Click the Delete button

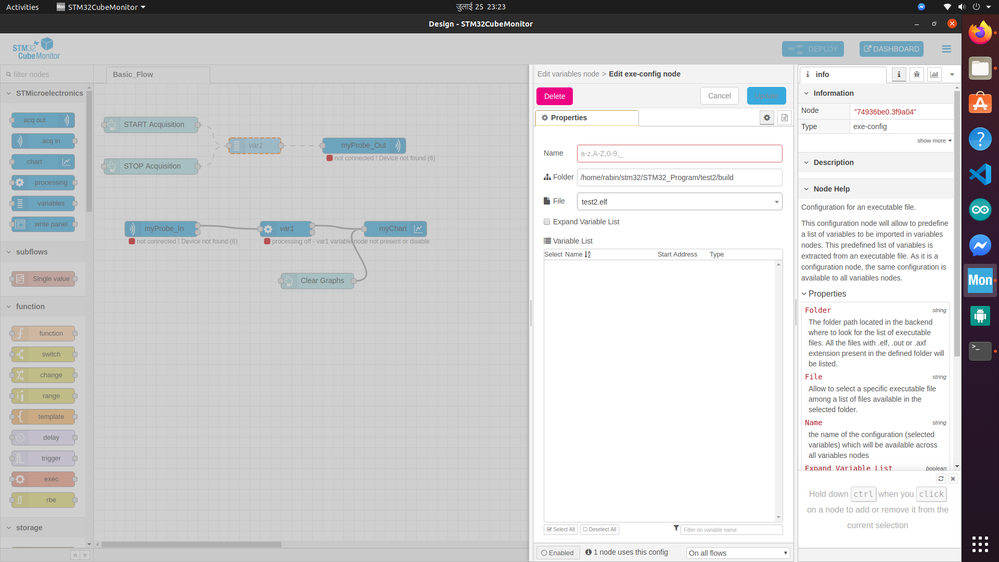pyautogui.click(x=554, y=96)
